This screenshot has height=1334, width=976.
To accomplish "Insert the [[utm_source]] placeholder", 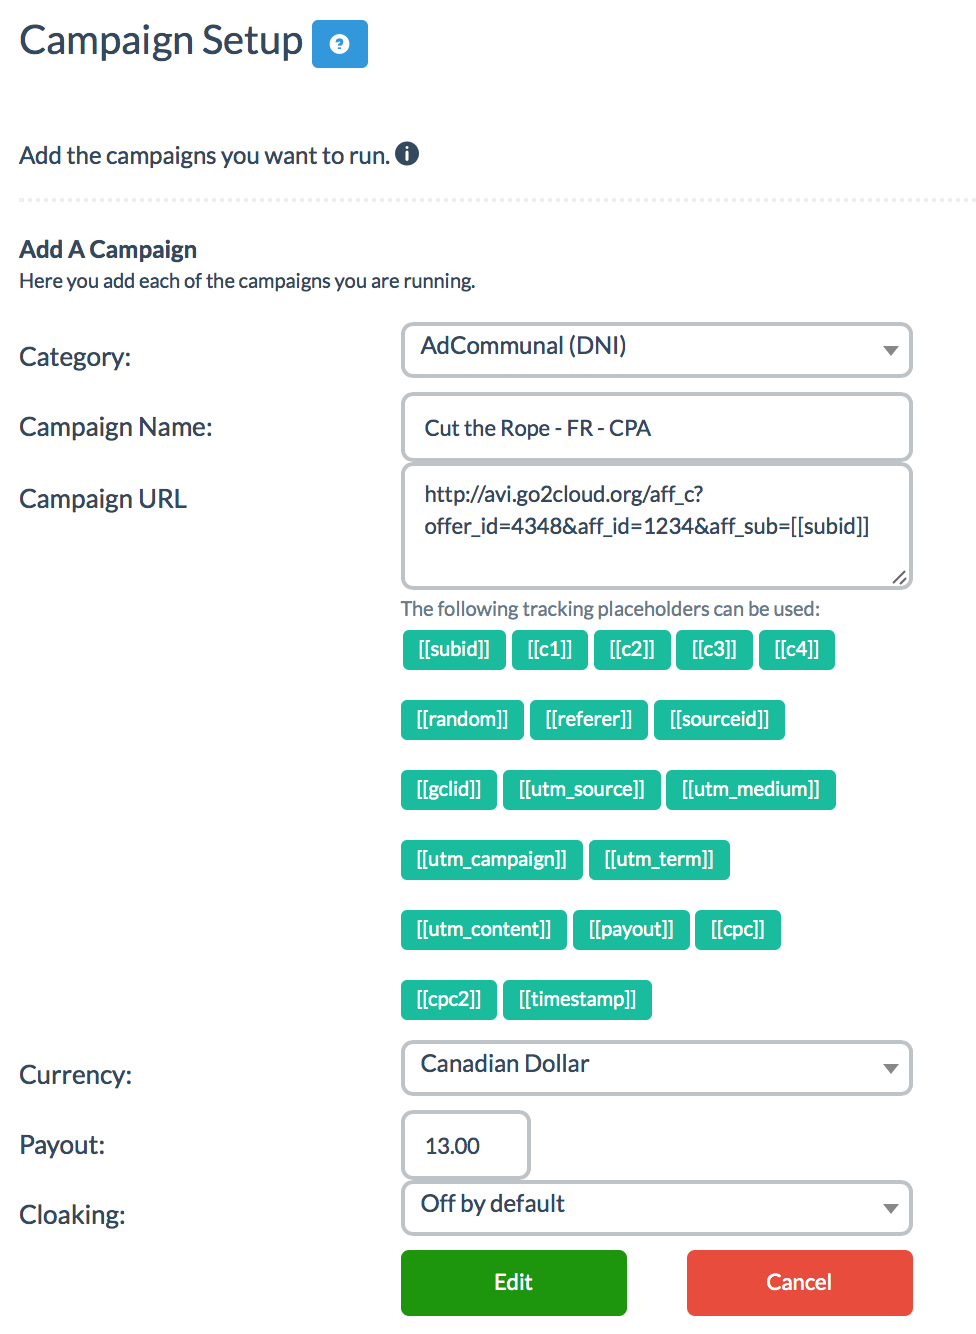I will tap(582, 790).
